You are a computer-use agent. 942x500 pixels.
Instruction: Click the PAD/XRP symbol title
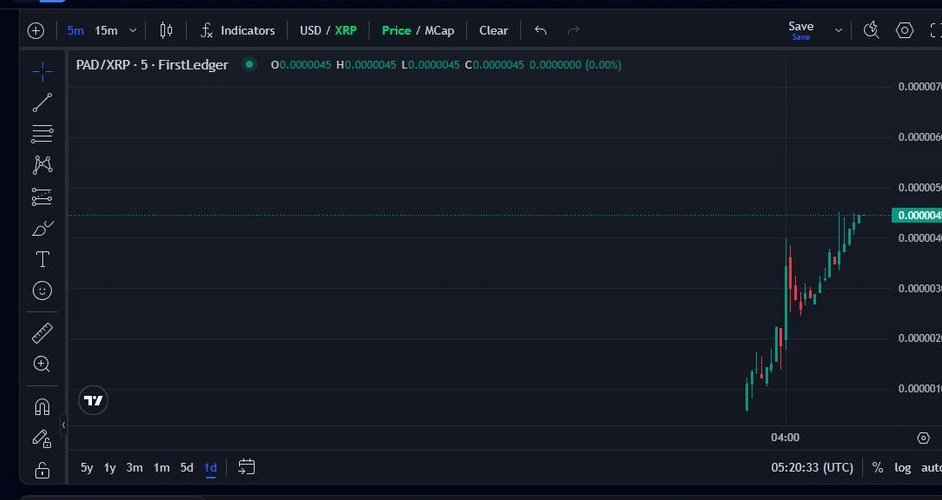(152, 65)
